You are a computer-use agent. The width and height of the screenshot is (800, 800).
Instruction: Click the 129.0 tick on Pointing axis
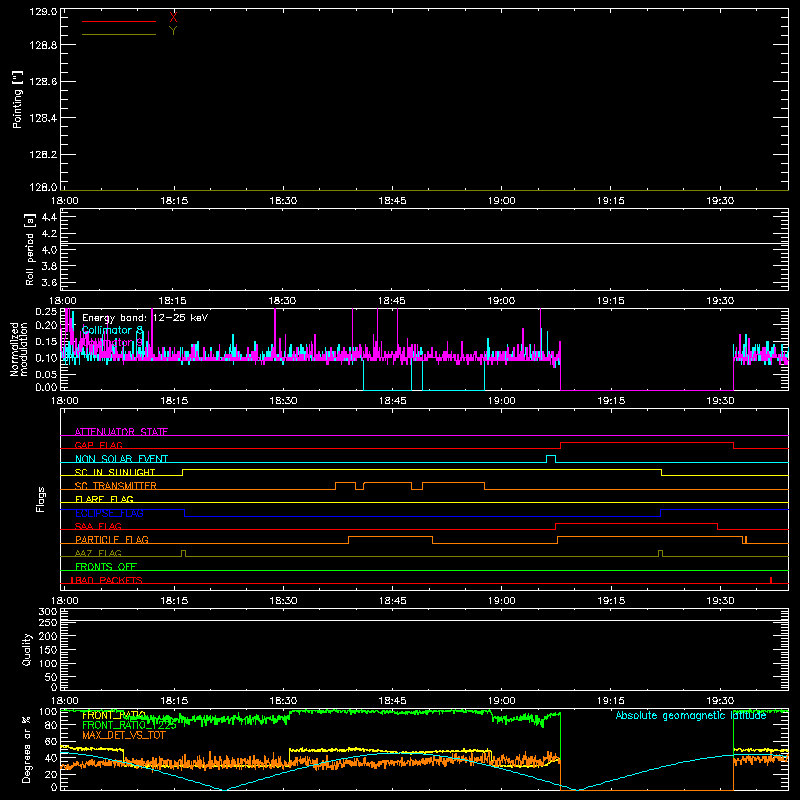[43, 12]
